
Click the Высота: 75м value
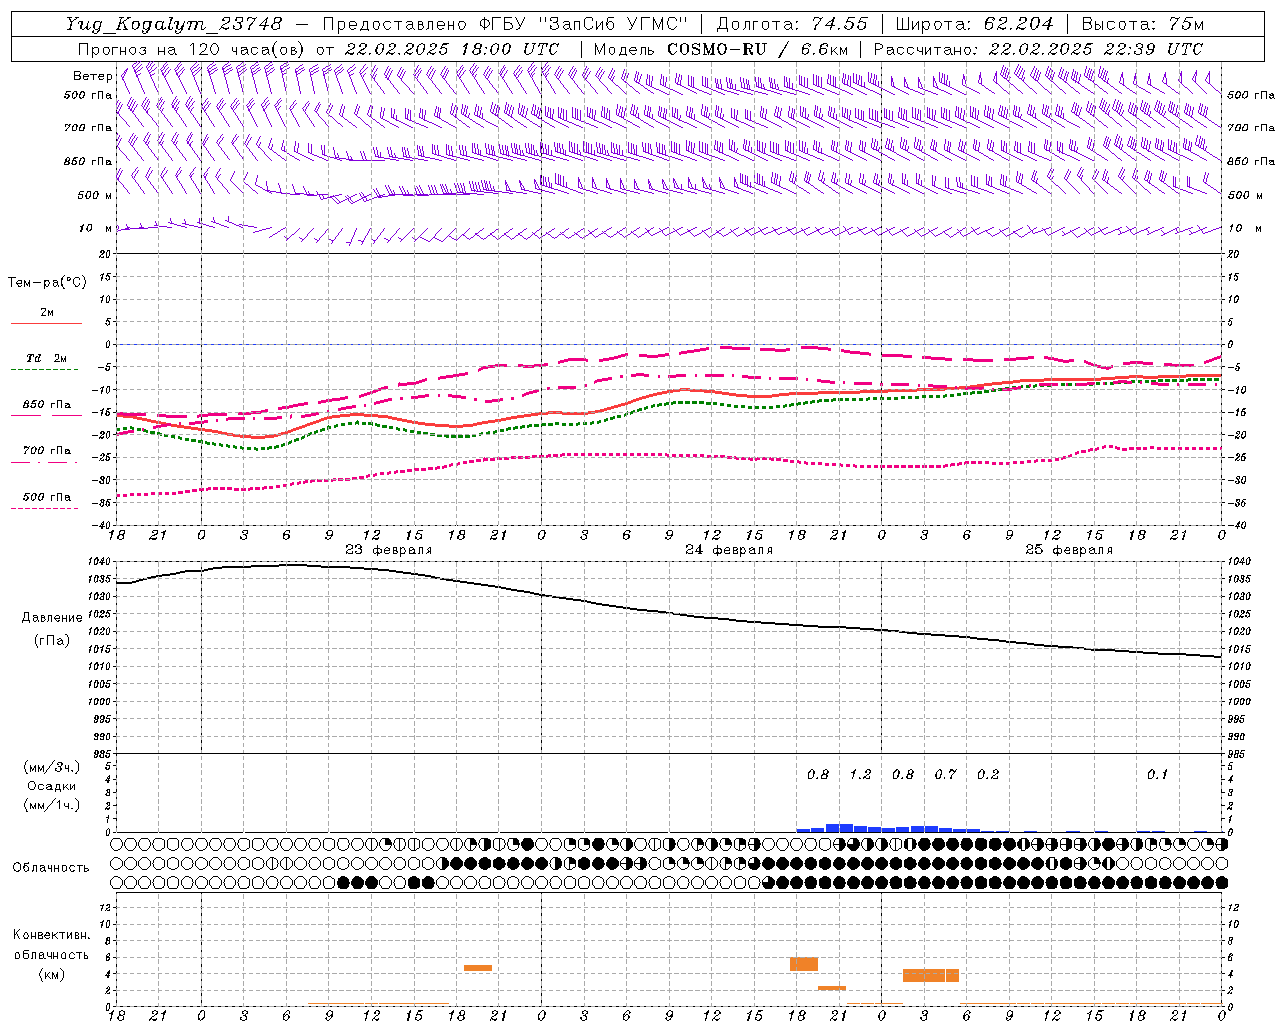tap(1143, 24)
